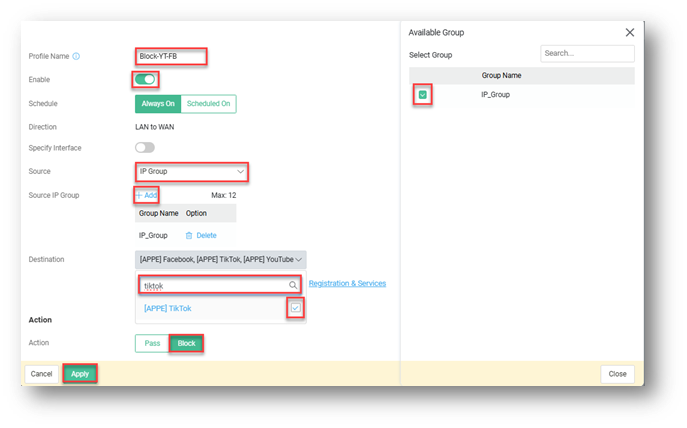The width and height of the screenshot is (687, 428).
Task: Choose the Block action
Action: tap(186, 343)
